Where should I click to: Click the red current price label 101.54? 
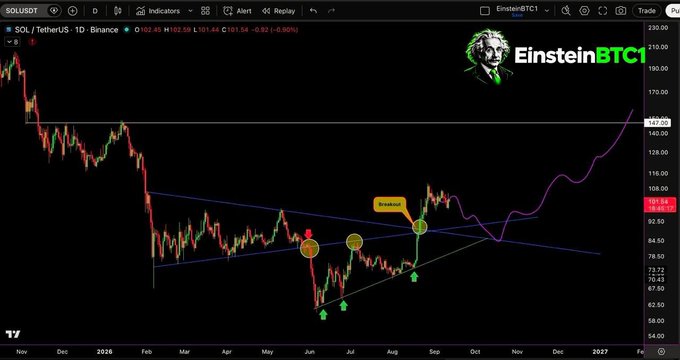pos(661,205)
